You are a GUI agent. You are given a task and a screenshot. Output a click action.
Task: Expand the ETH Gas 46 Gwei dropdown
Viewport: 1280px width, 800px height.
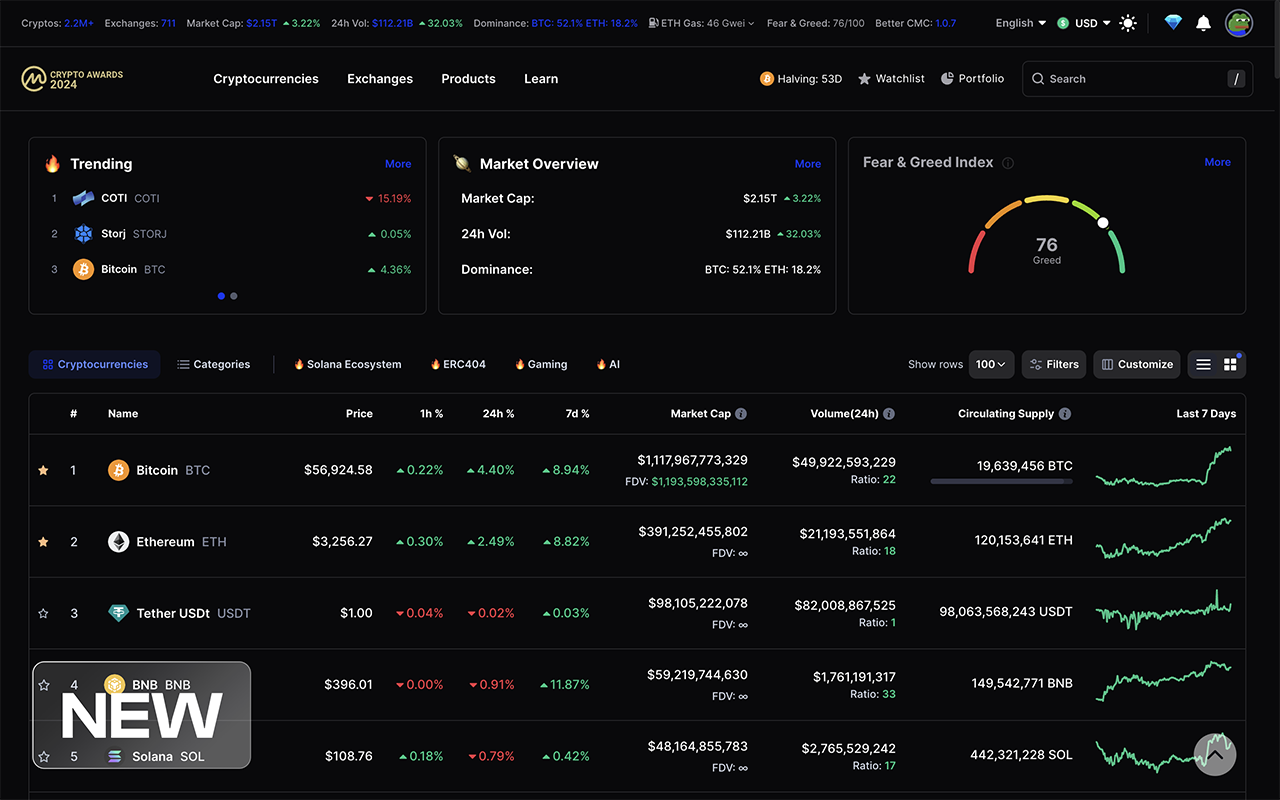(x=701, y=23)
